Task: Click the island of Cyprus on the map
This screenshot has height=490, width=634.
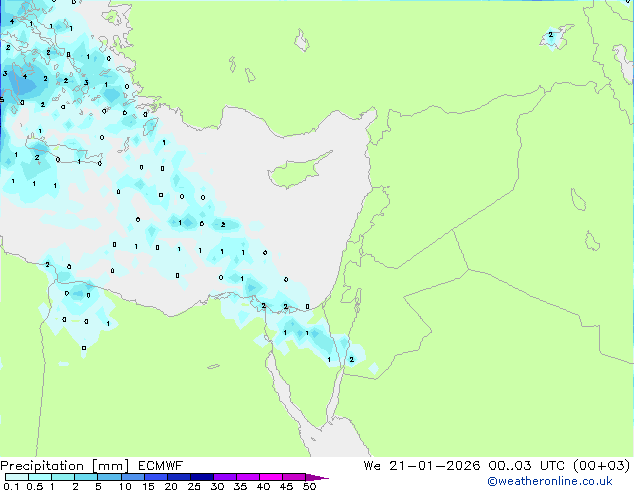Action: coord(297,172)
